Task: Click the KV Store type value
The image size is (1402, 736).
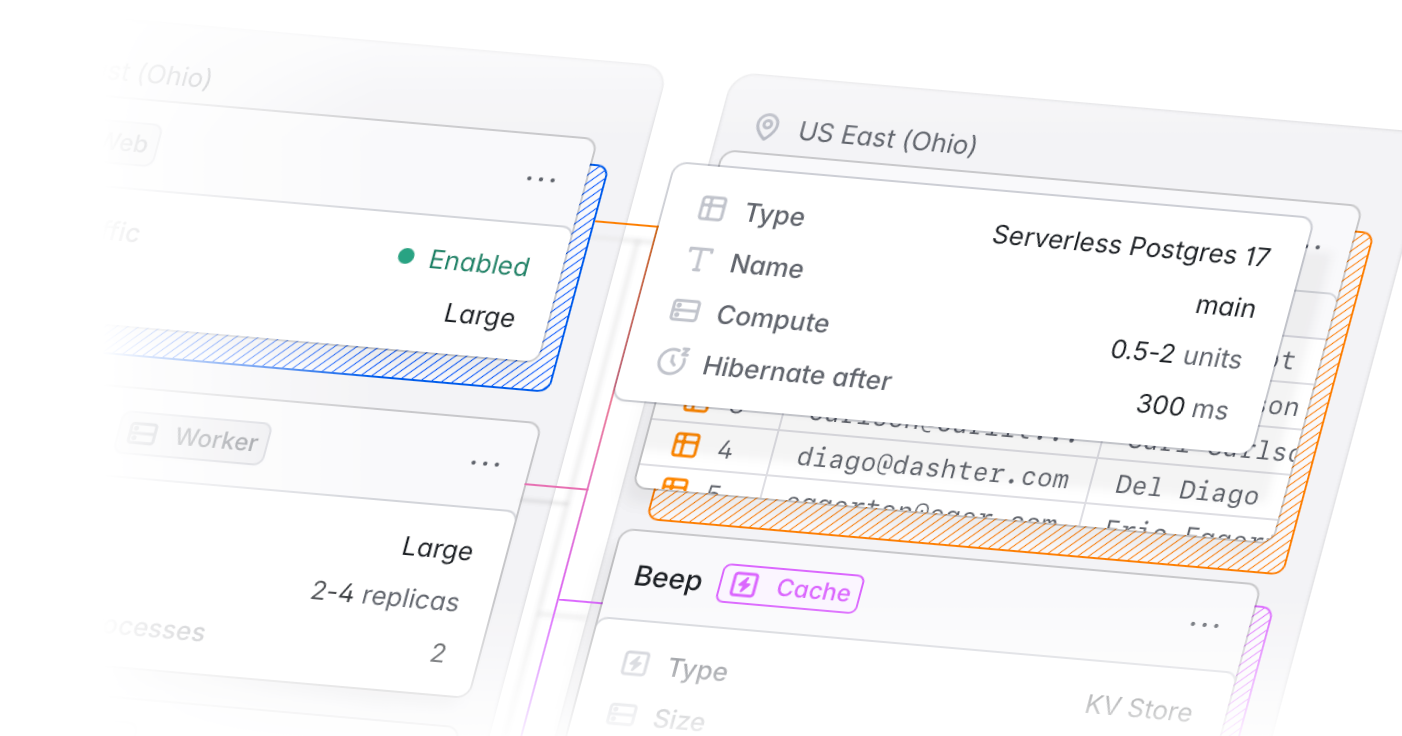Action: [x=1138, y=707]
